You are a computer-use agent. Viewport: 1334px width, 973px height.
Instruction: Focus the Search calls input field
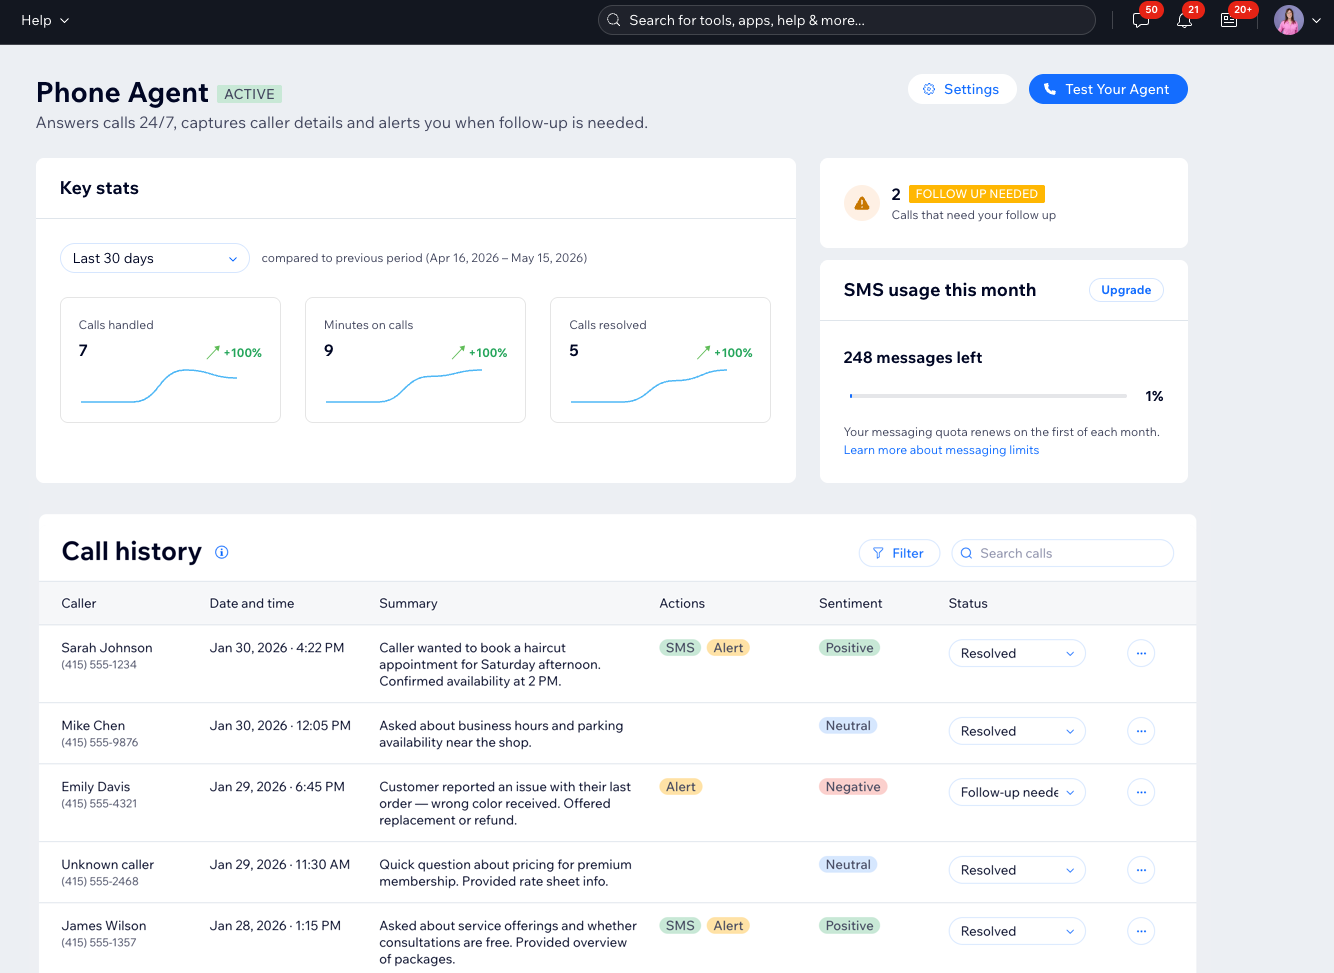point(1062,553)
